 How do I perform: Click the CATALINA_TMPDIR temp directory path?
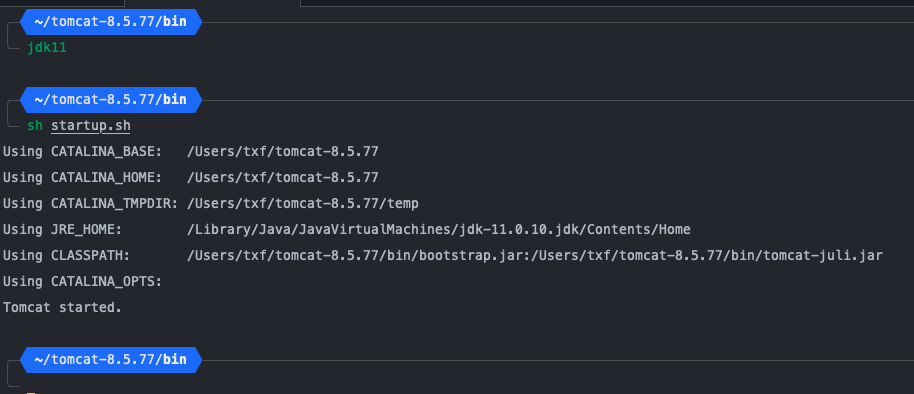pyautogui.click(x=303, y=203)
